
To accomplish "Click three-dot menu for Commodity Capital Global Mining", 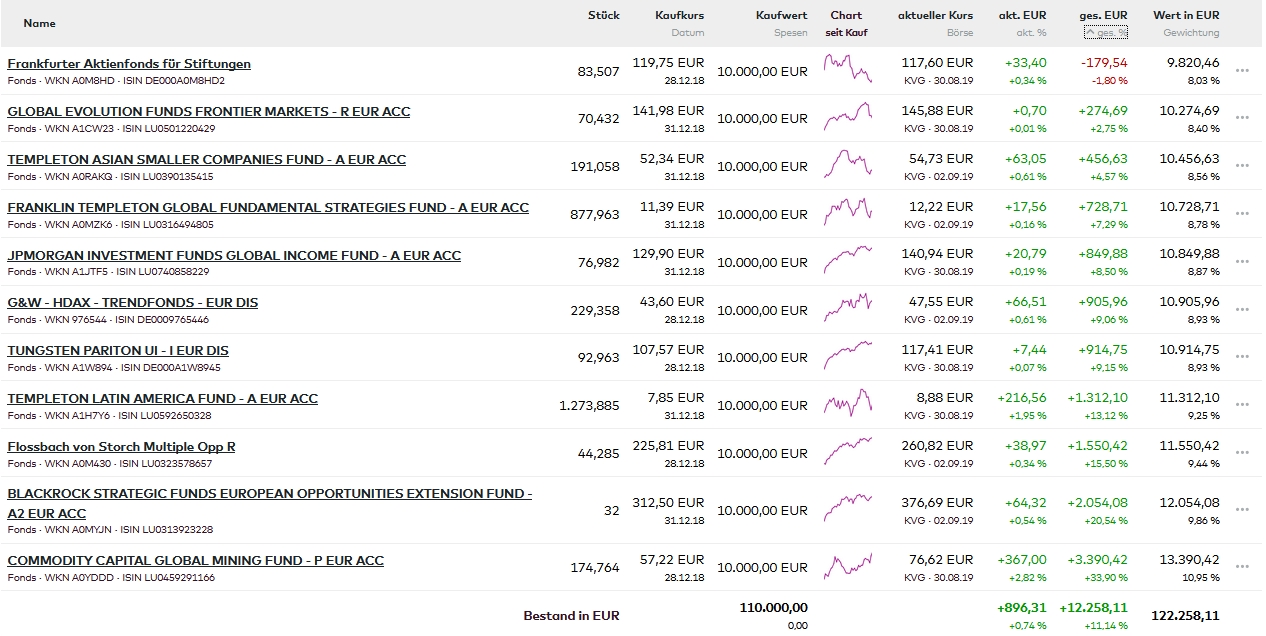I will 1242,567.
